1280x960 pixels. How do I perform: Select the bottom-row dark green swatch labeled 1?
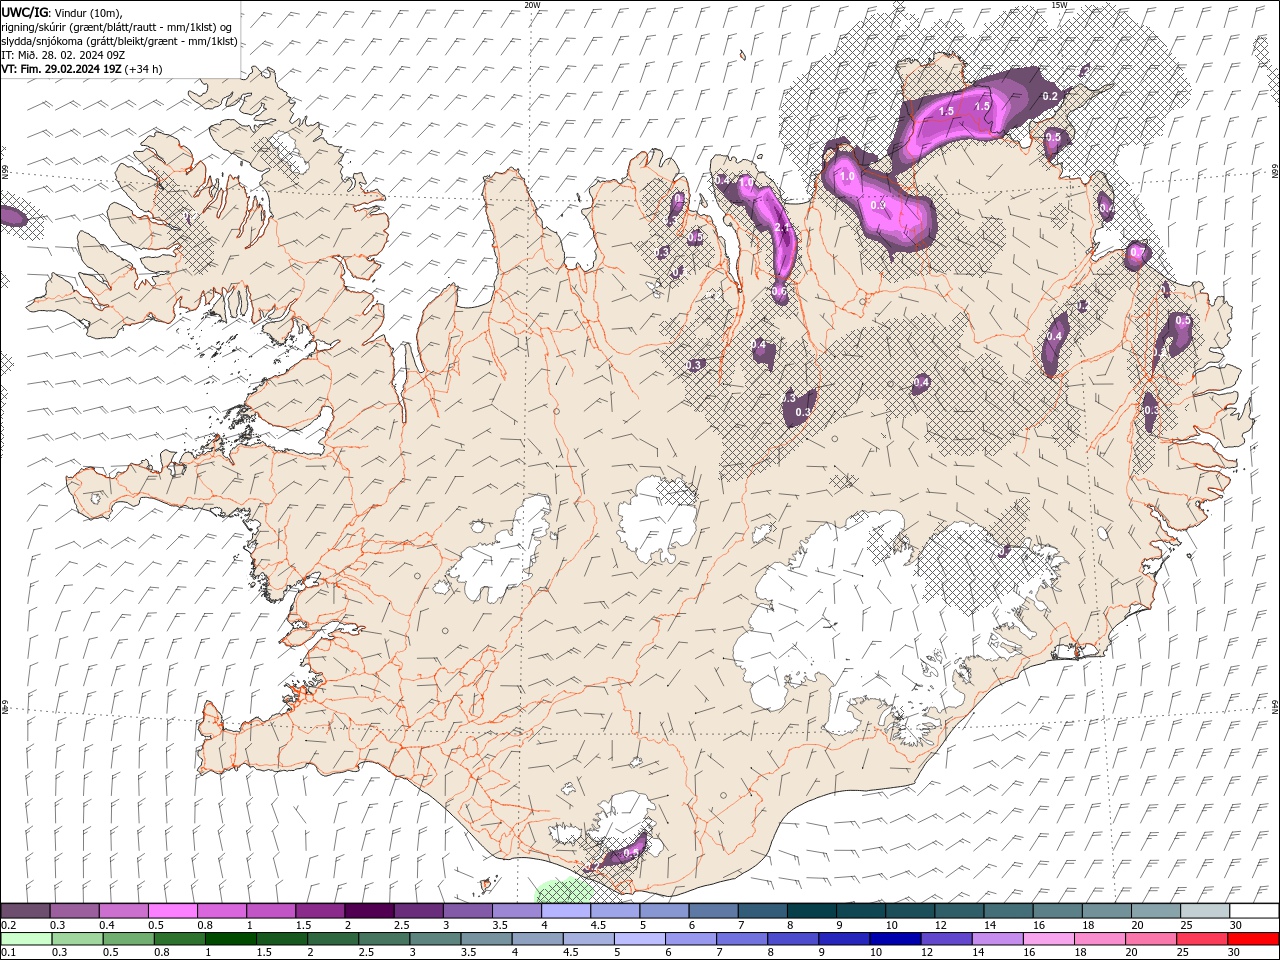(x=230, y=939)
